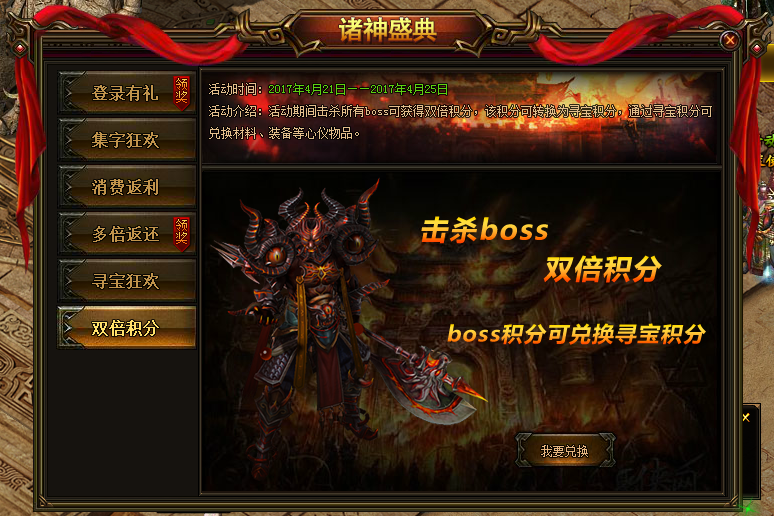Claim reward badge on 登录有礼 tab
774x516 pixels.
point(182,92)
